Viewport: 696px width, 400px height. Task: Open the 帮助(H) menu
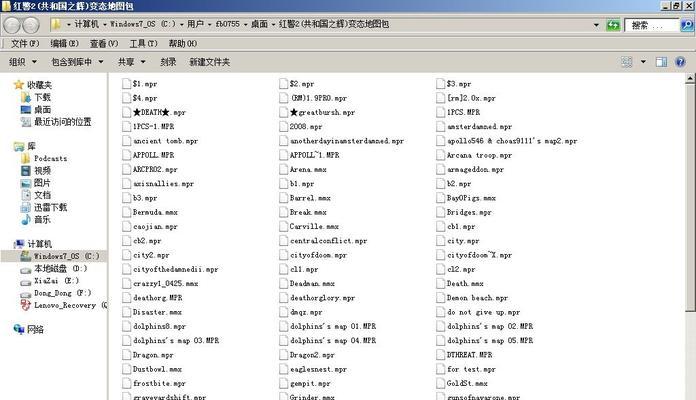click(x=182, y=44)
